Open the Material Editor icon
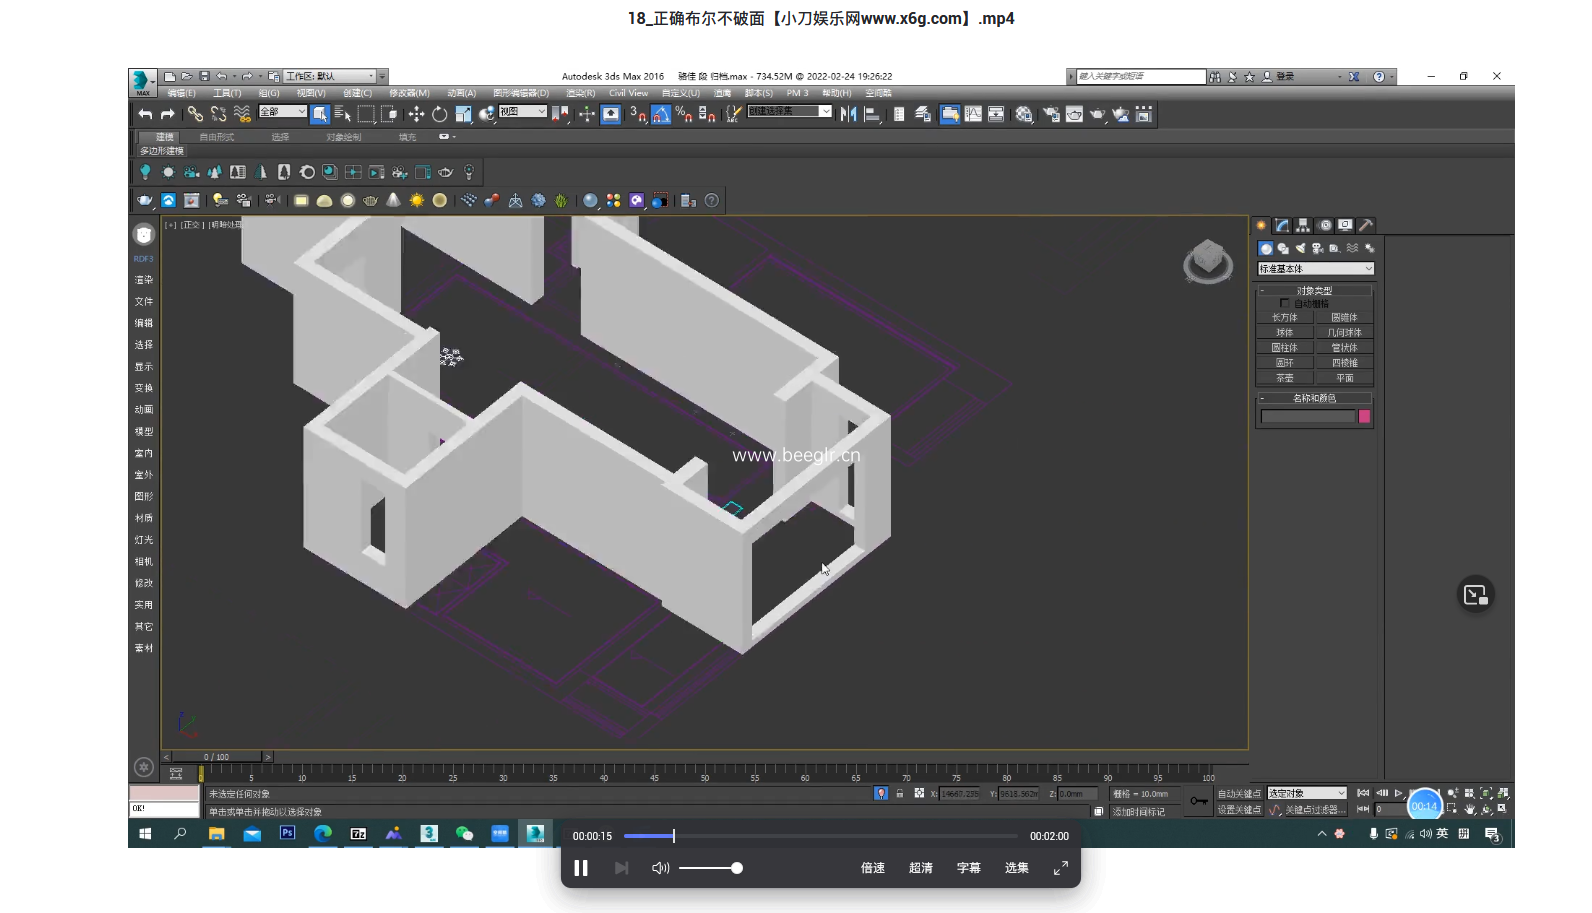The width and height of the screenshot is (1592, 913). [1024, 114]
